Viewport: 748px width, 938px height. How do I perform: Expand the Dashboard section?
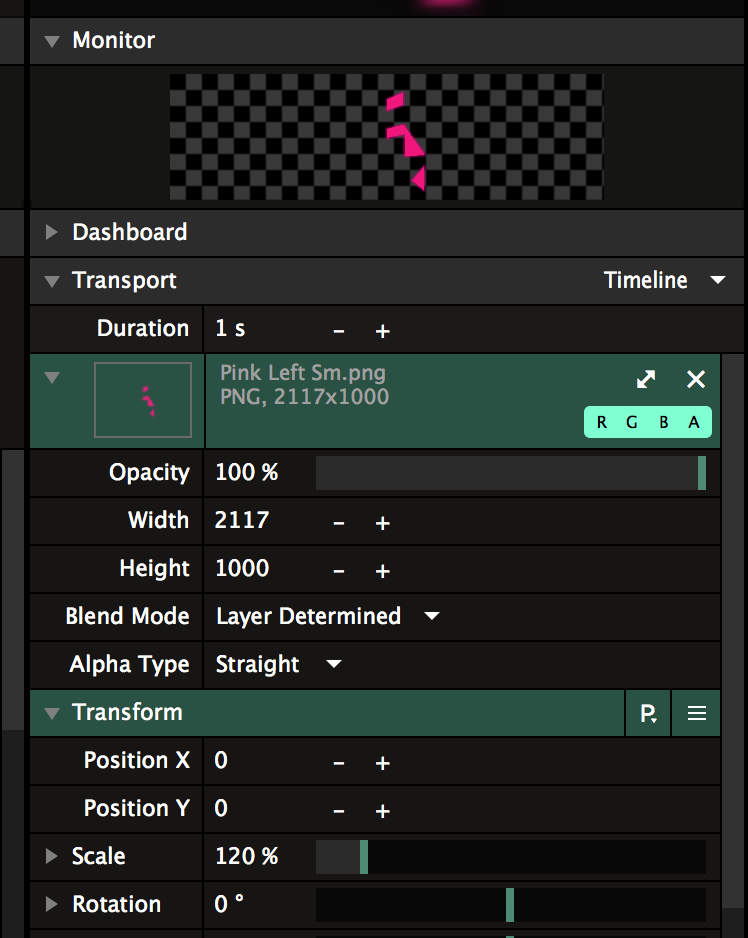tap(51, 233)
